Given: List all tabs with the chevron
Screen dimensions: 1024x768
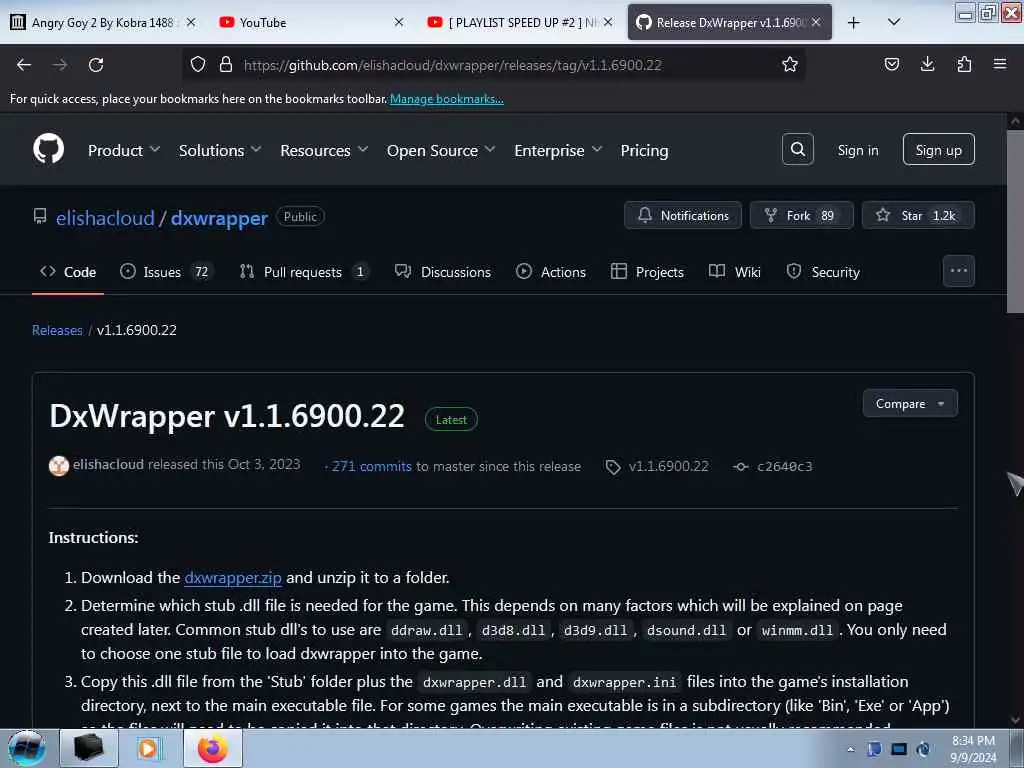Looking at the screenshot, I should coord(894,22).
